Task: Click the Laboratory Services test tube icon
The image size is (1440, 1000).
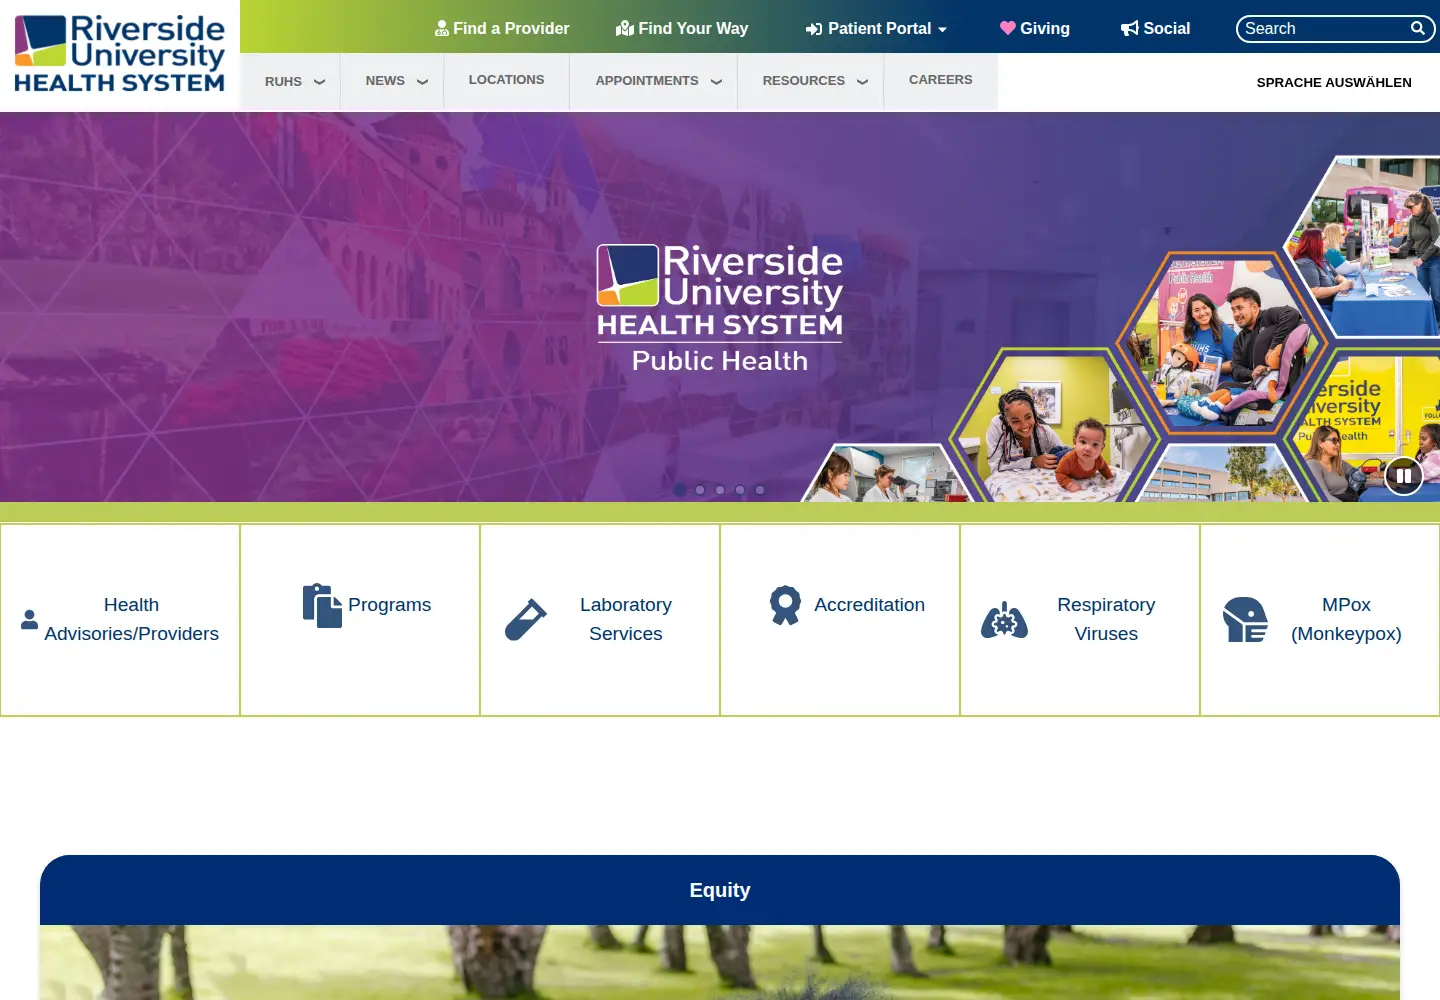Action: coord(526,620)
